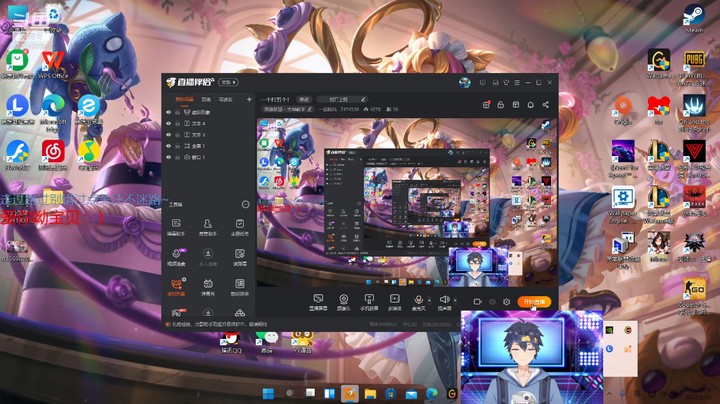This screenshot has width=720, height=404.
Task: Hide the 窗口 1 layer
Action: 169,157
